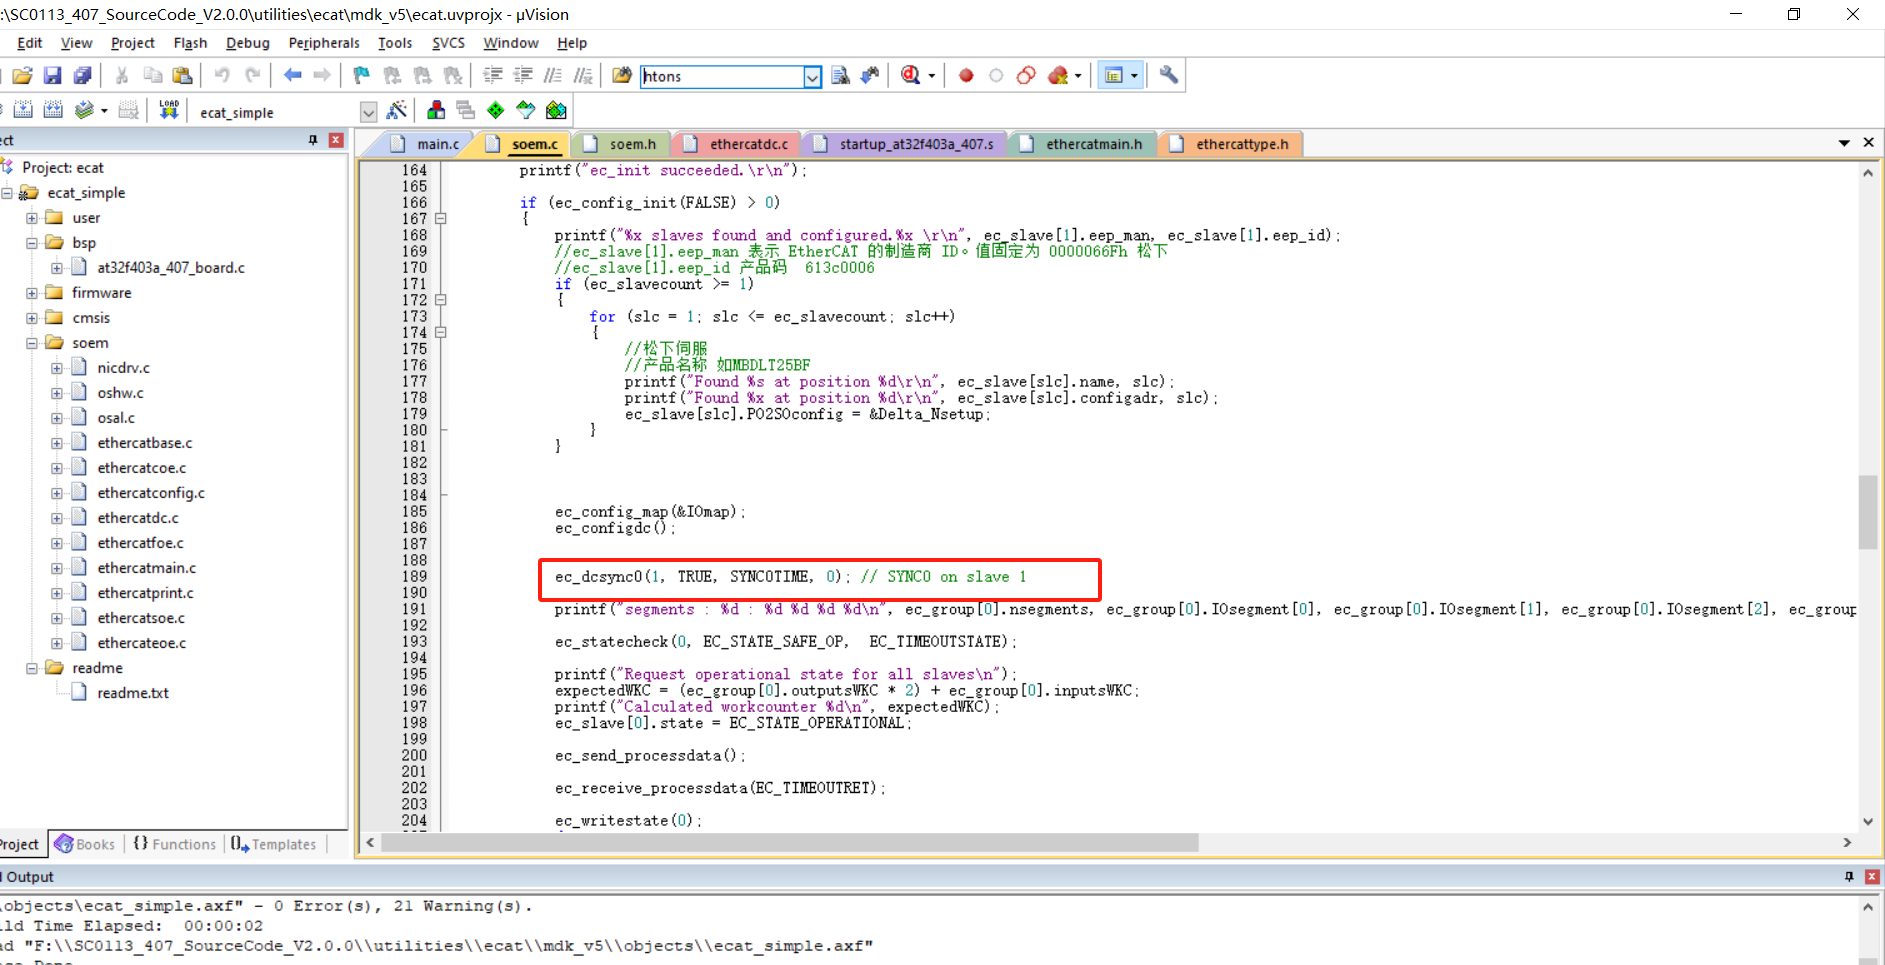Open the window layout dropdown arrow
This screenshot has height=965, width=1885.
(1134, 76)
